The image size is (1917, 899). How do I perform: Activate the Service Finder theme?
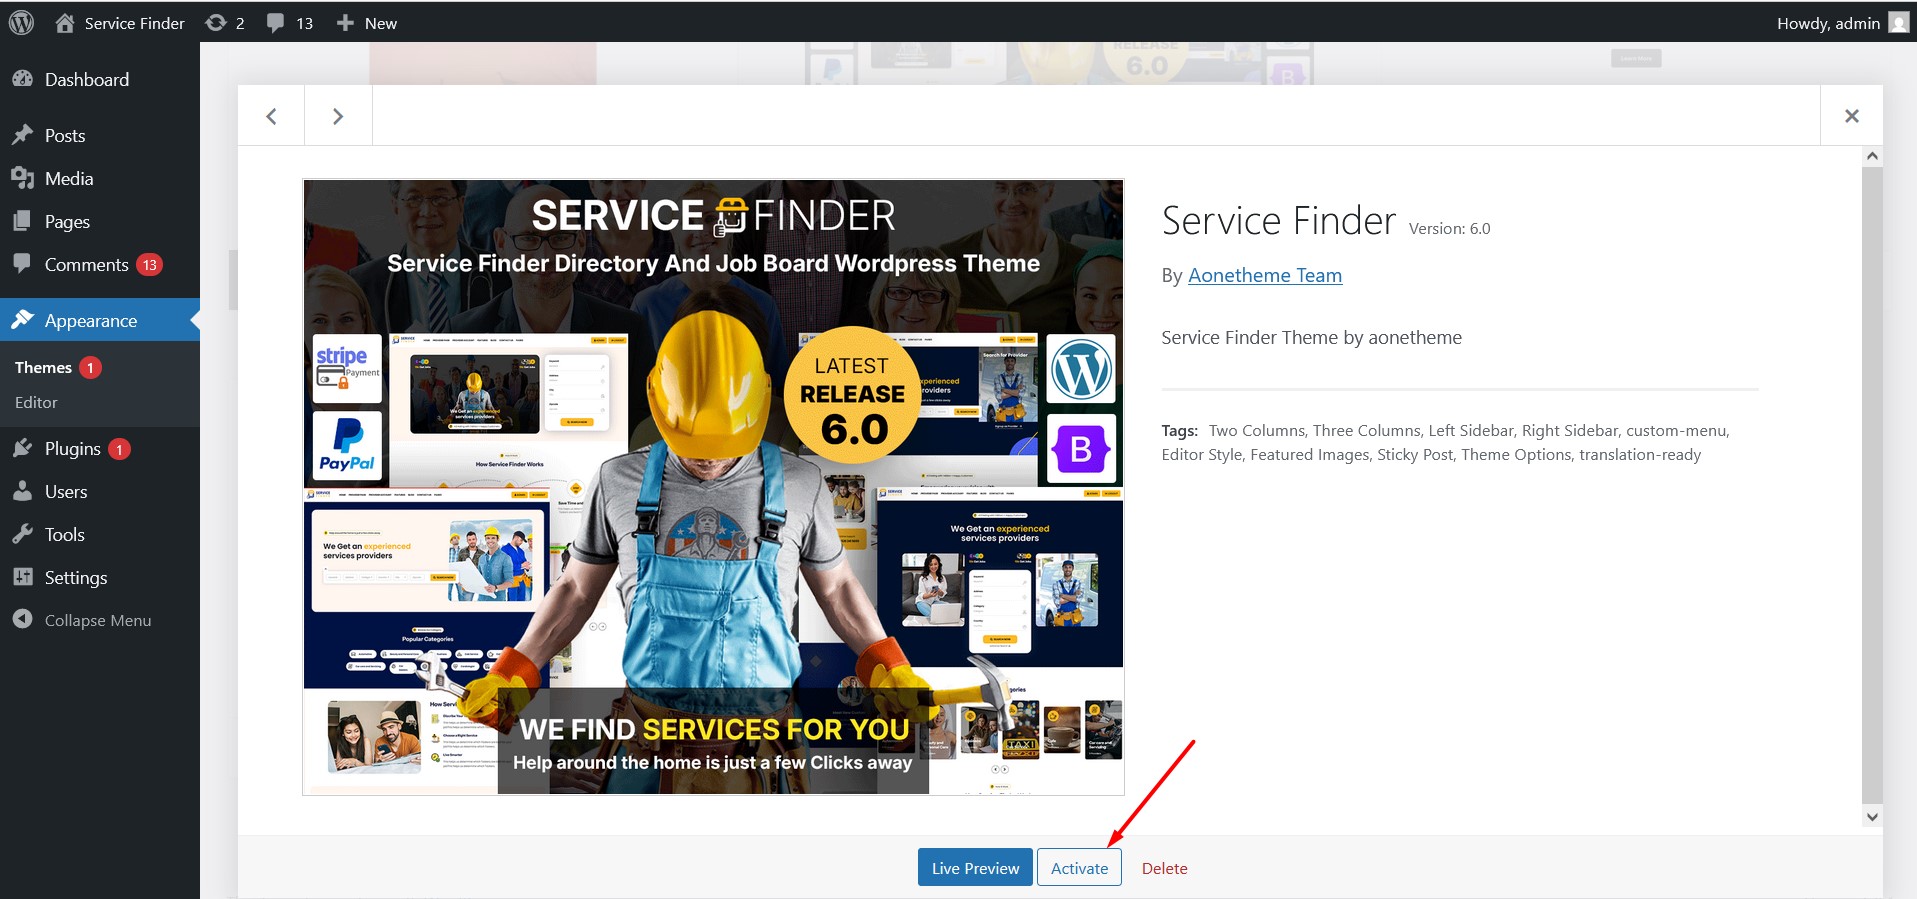(1079, 867)
